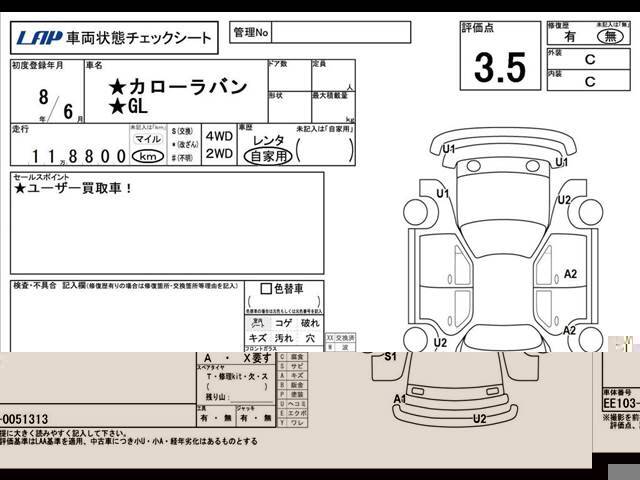640x480 pixels.
Task: Check the 色替車 checkbox
Action: click(265, 290)
